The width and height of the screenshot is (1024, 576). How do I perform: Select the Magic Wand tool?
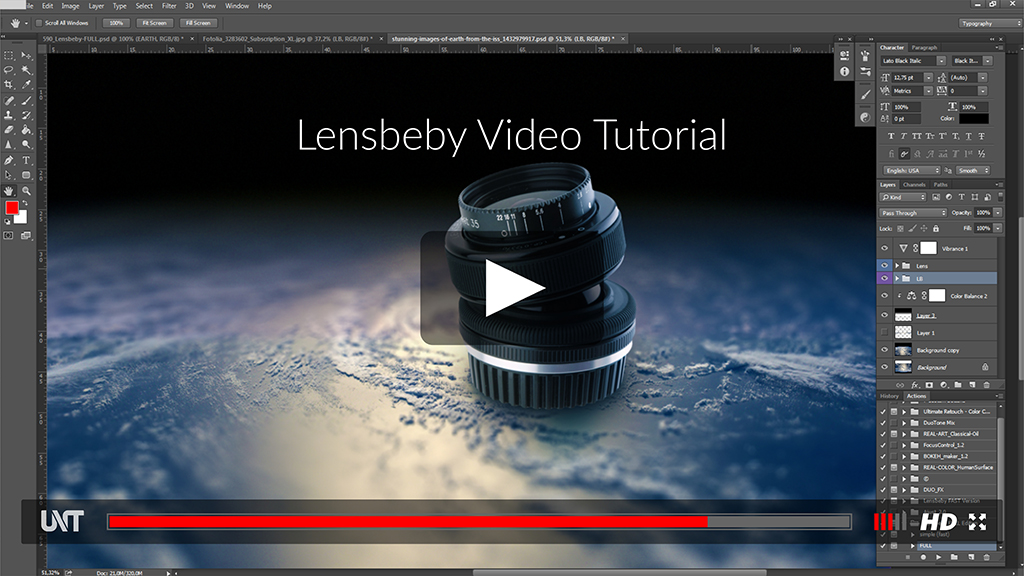pos(26,70)
